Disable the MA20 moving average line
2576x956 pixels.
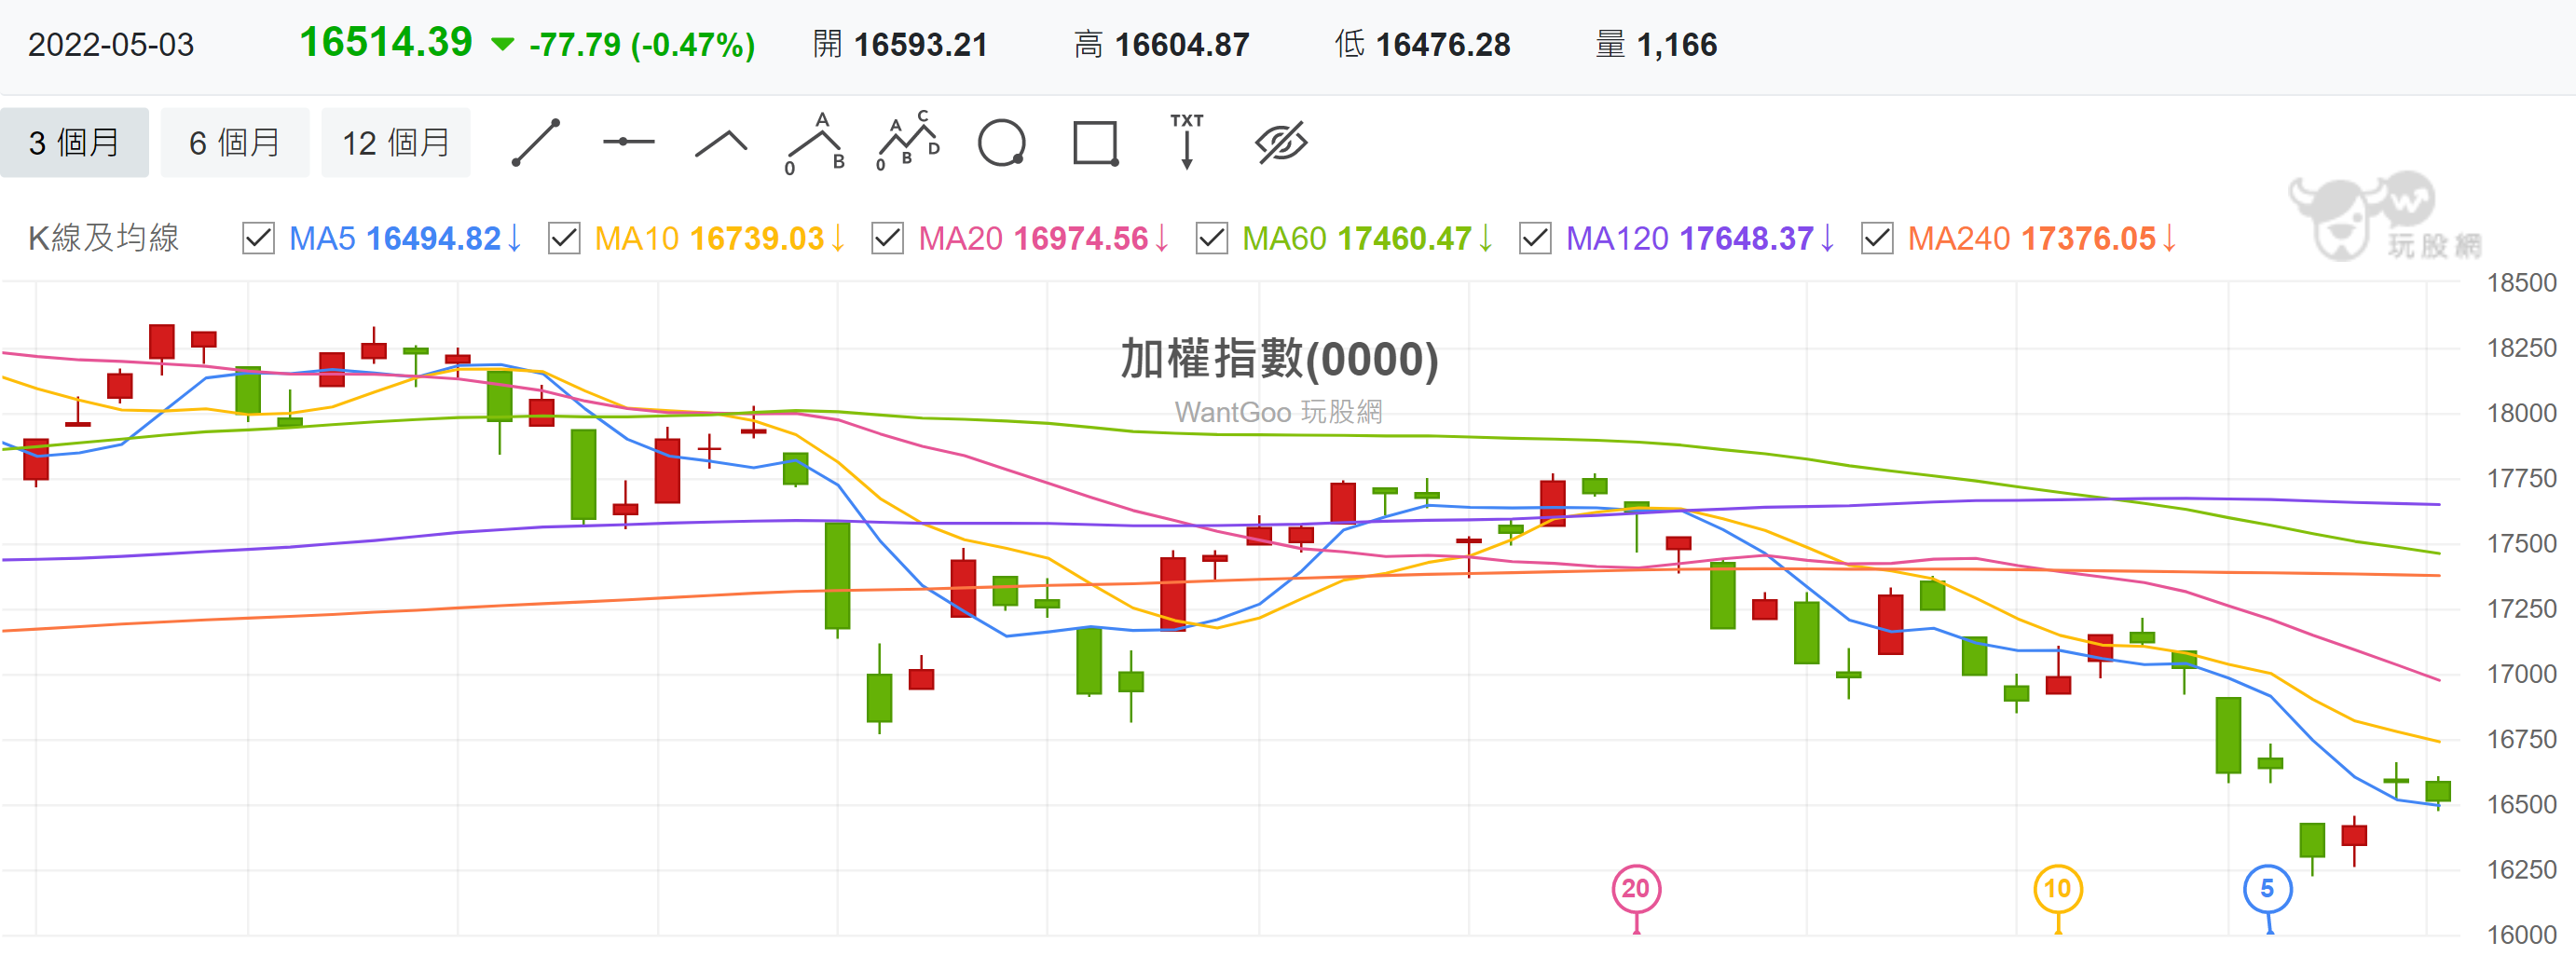click(x=887, y=239)
